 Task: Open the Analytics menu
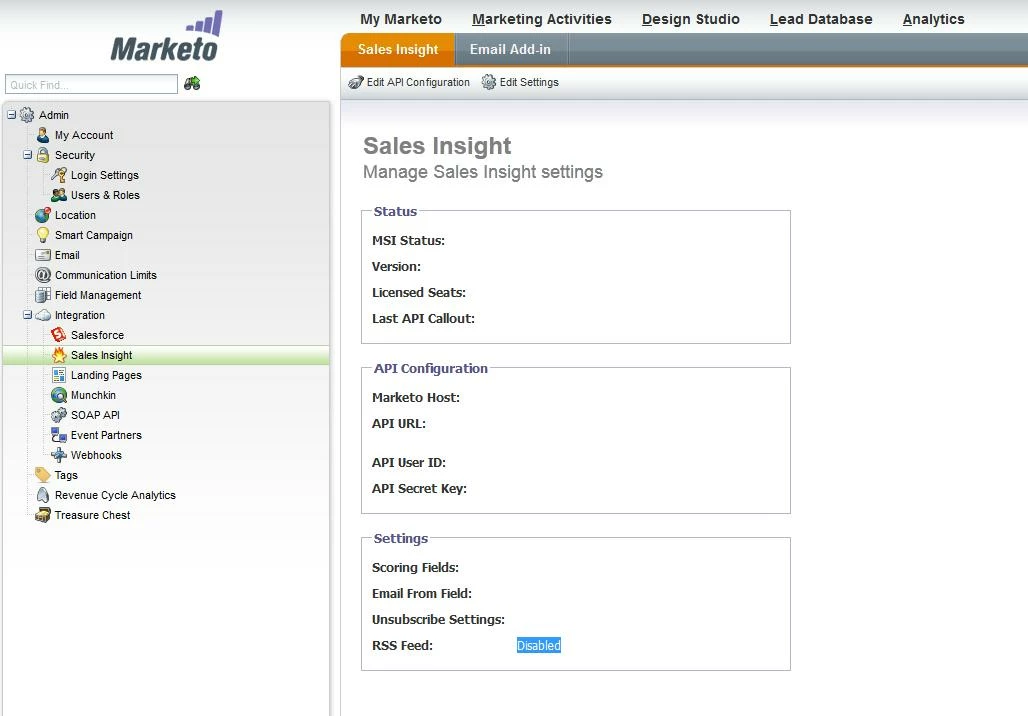[x=934, y=19]
